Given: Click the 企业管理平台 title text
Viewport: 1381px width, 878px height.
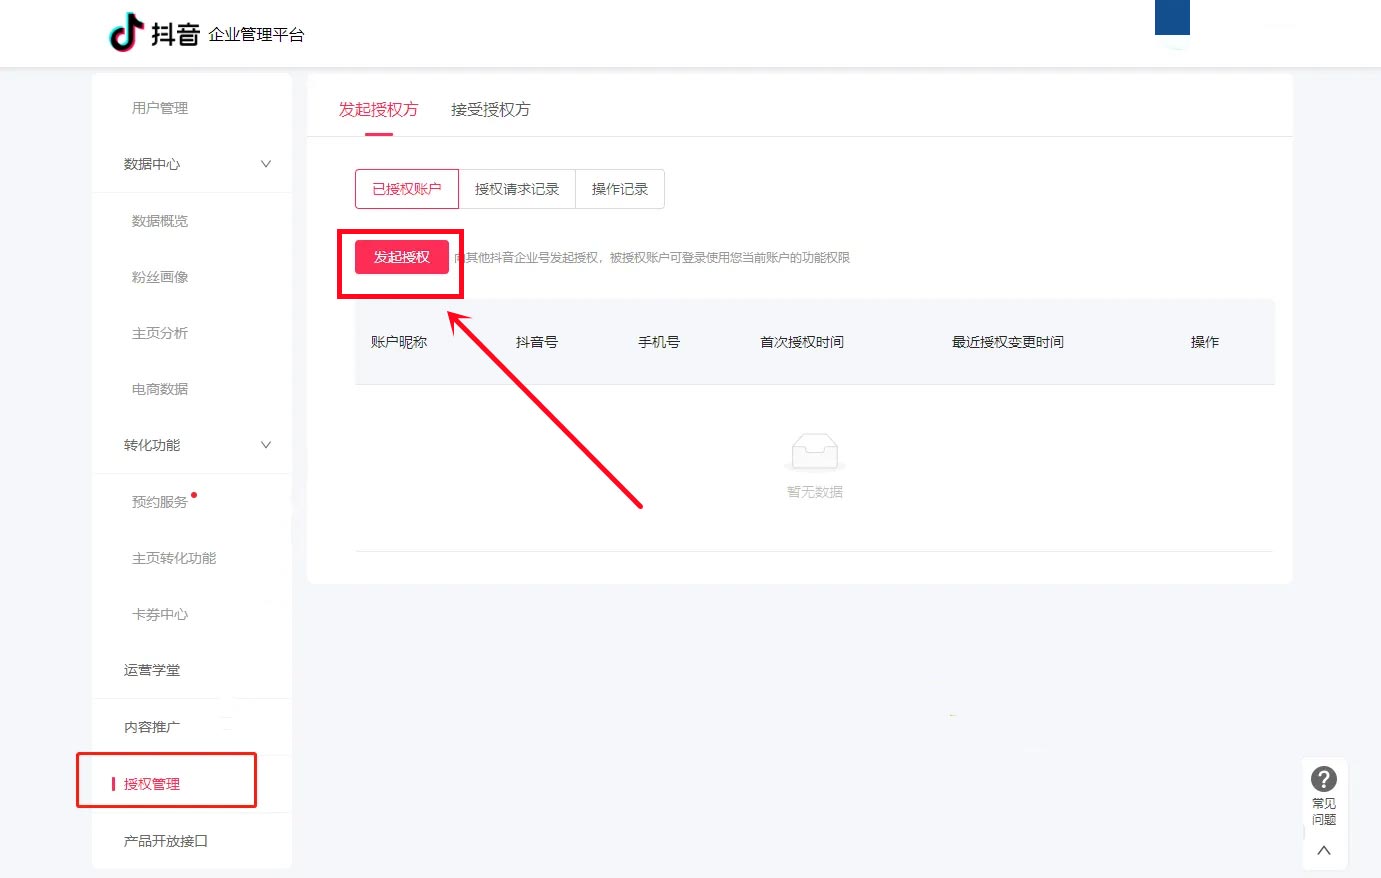Looking at the screenshot, I should coord(256,35).
